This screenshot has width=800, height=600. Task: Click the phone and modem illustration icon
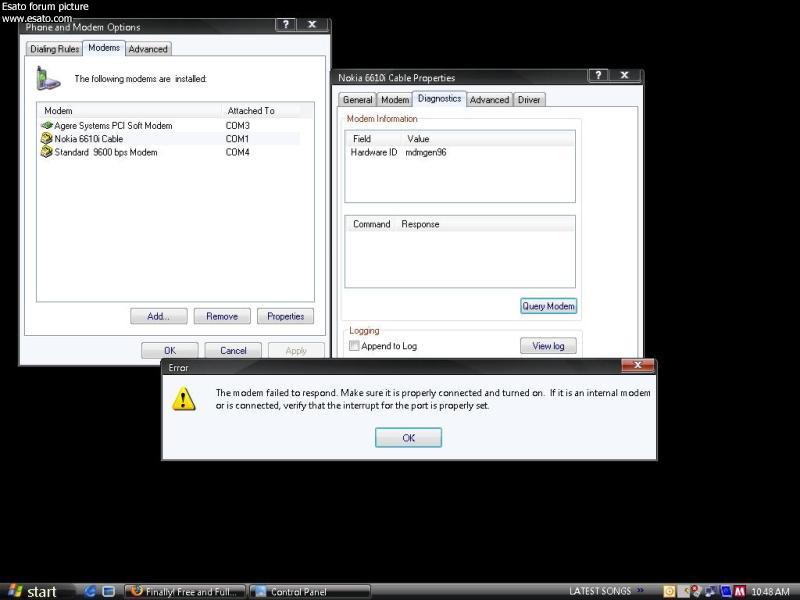[x=48, y=79]
